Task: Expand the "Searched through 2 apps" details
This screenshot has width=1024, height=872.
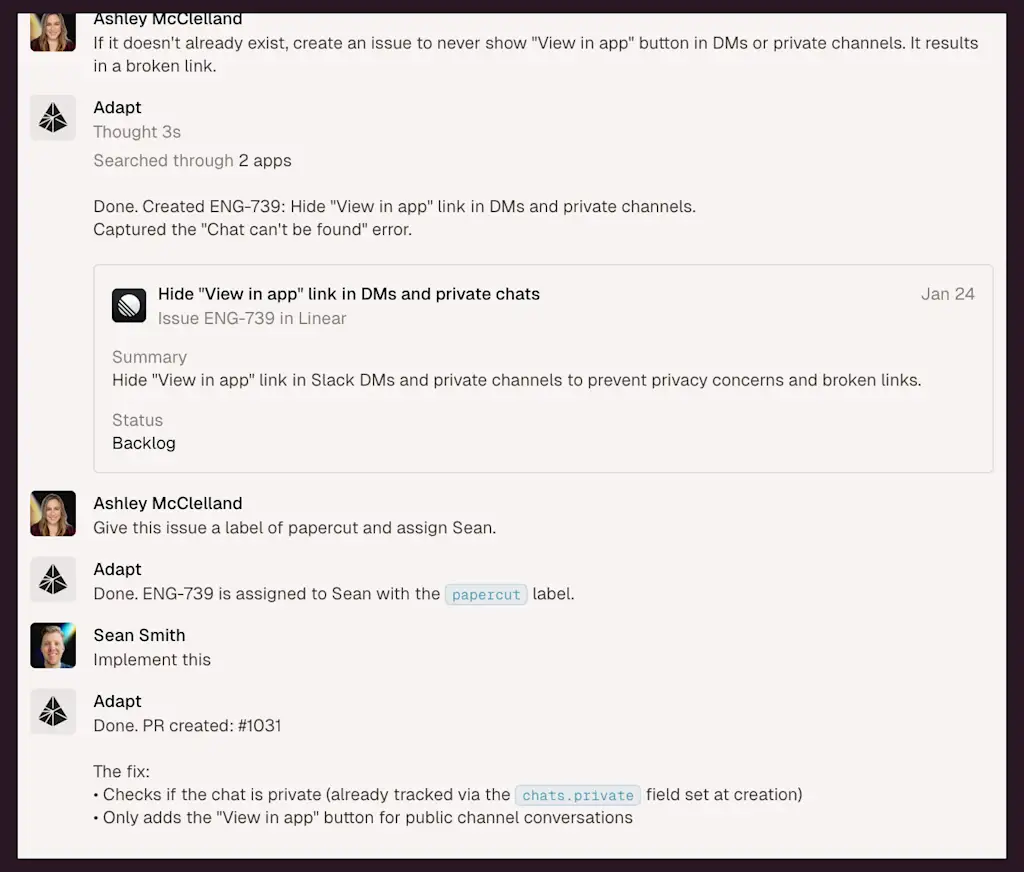Action: click(x=192, y=160)
